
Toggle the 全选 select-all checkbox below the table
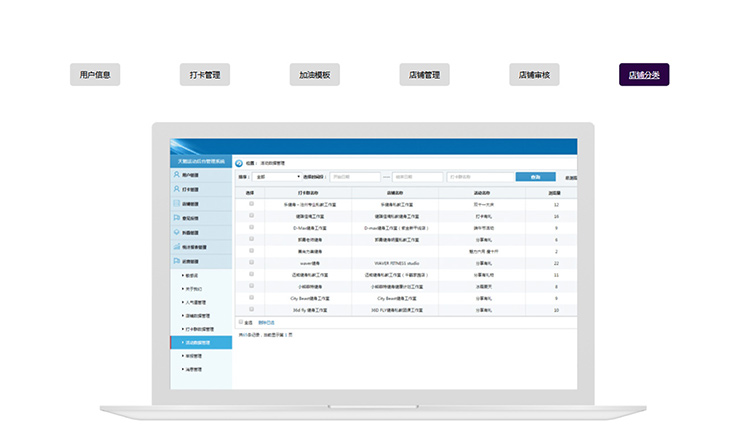click(241, 322)
